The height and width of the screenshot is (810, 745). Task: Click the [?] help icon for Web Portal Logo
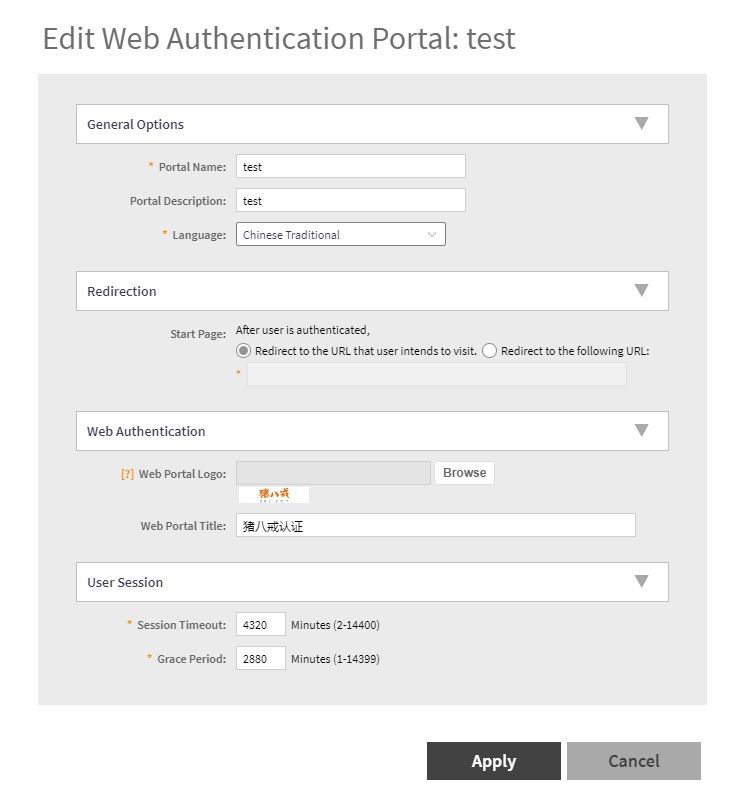[127, 474]
